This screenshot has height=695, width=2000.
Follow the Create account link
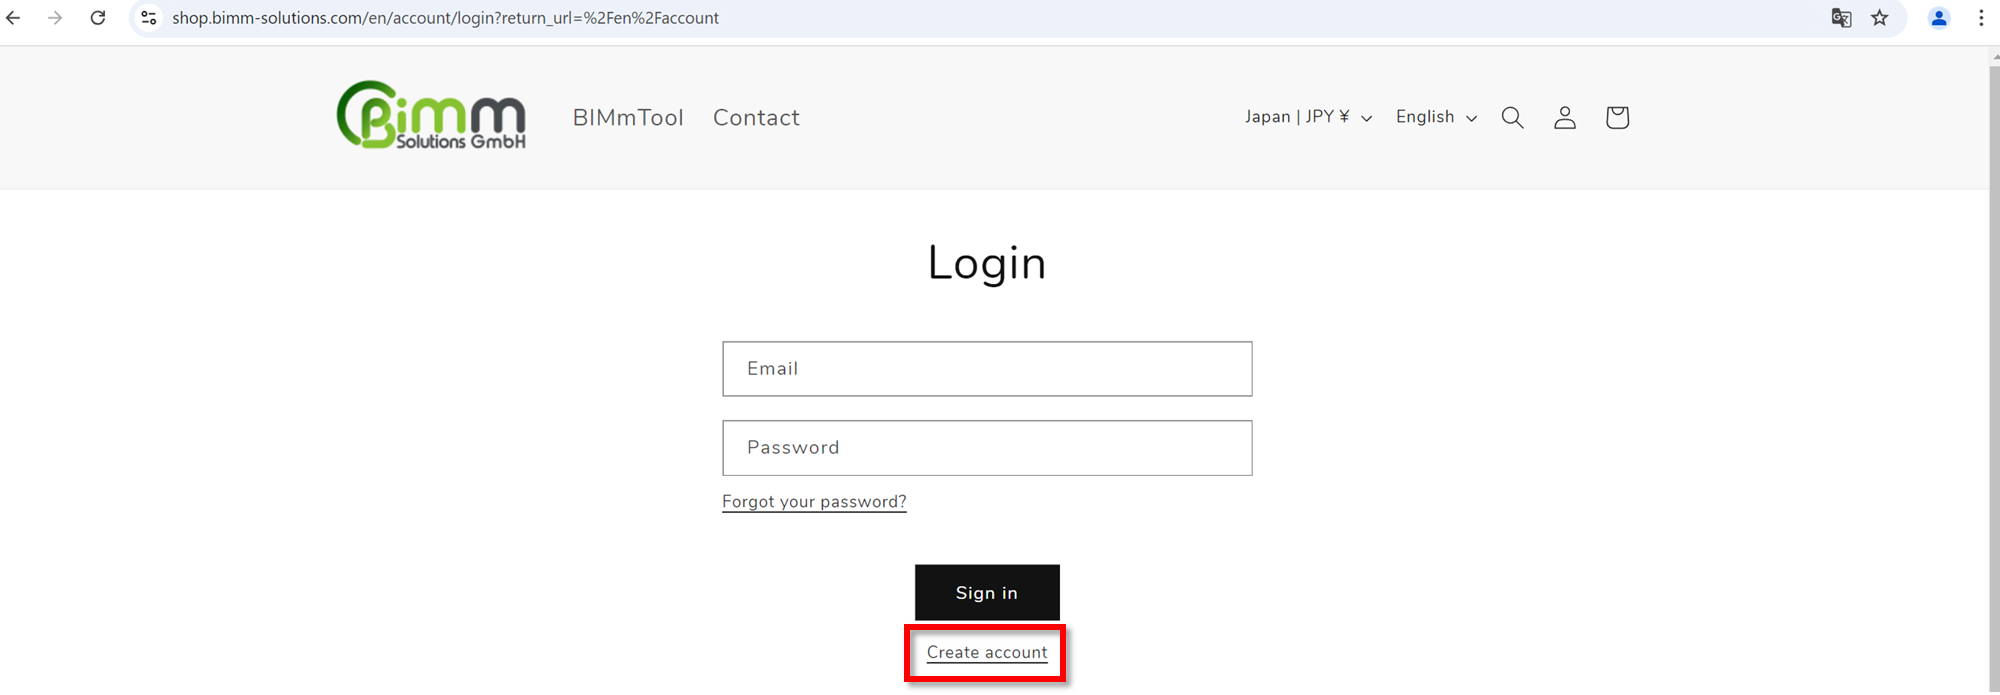[x=987, y=652]
